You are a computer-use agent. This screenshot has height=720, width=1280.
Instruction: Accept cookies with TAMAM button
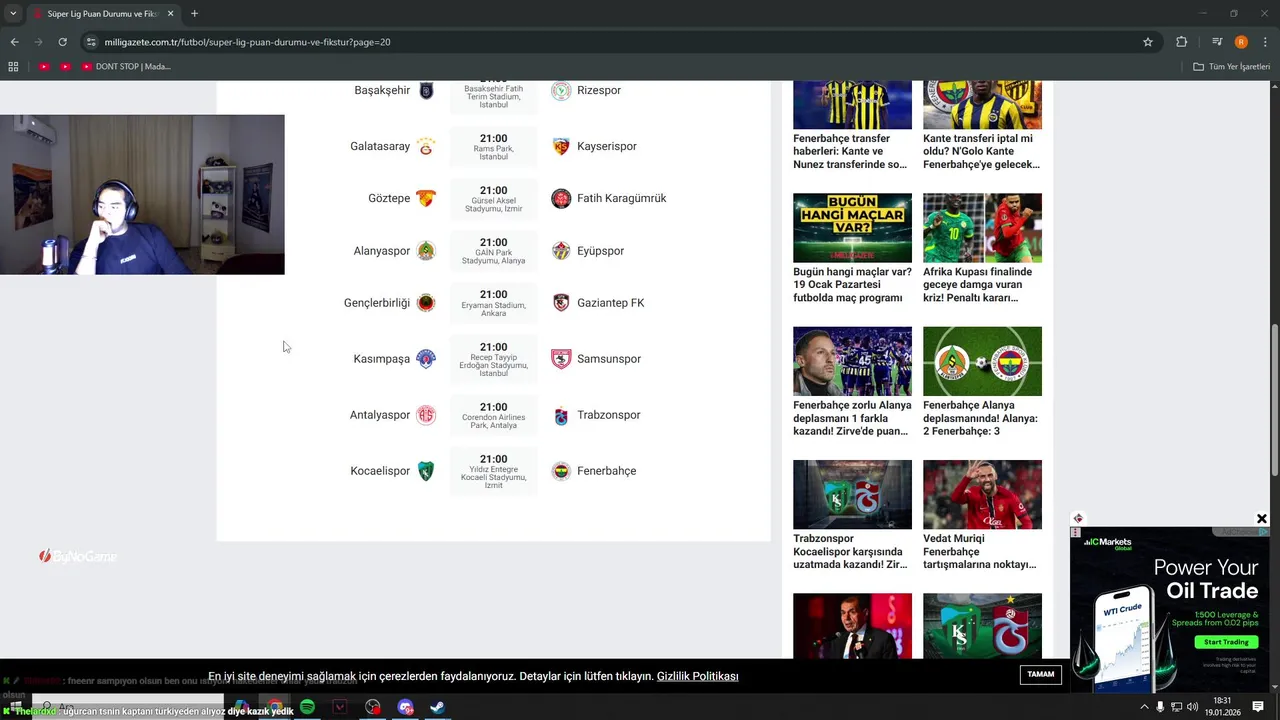click(1041, 674)
